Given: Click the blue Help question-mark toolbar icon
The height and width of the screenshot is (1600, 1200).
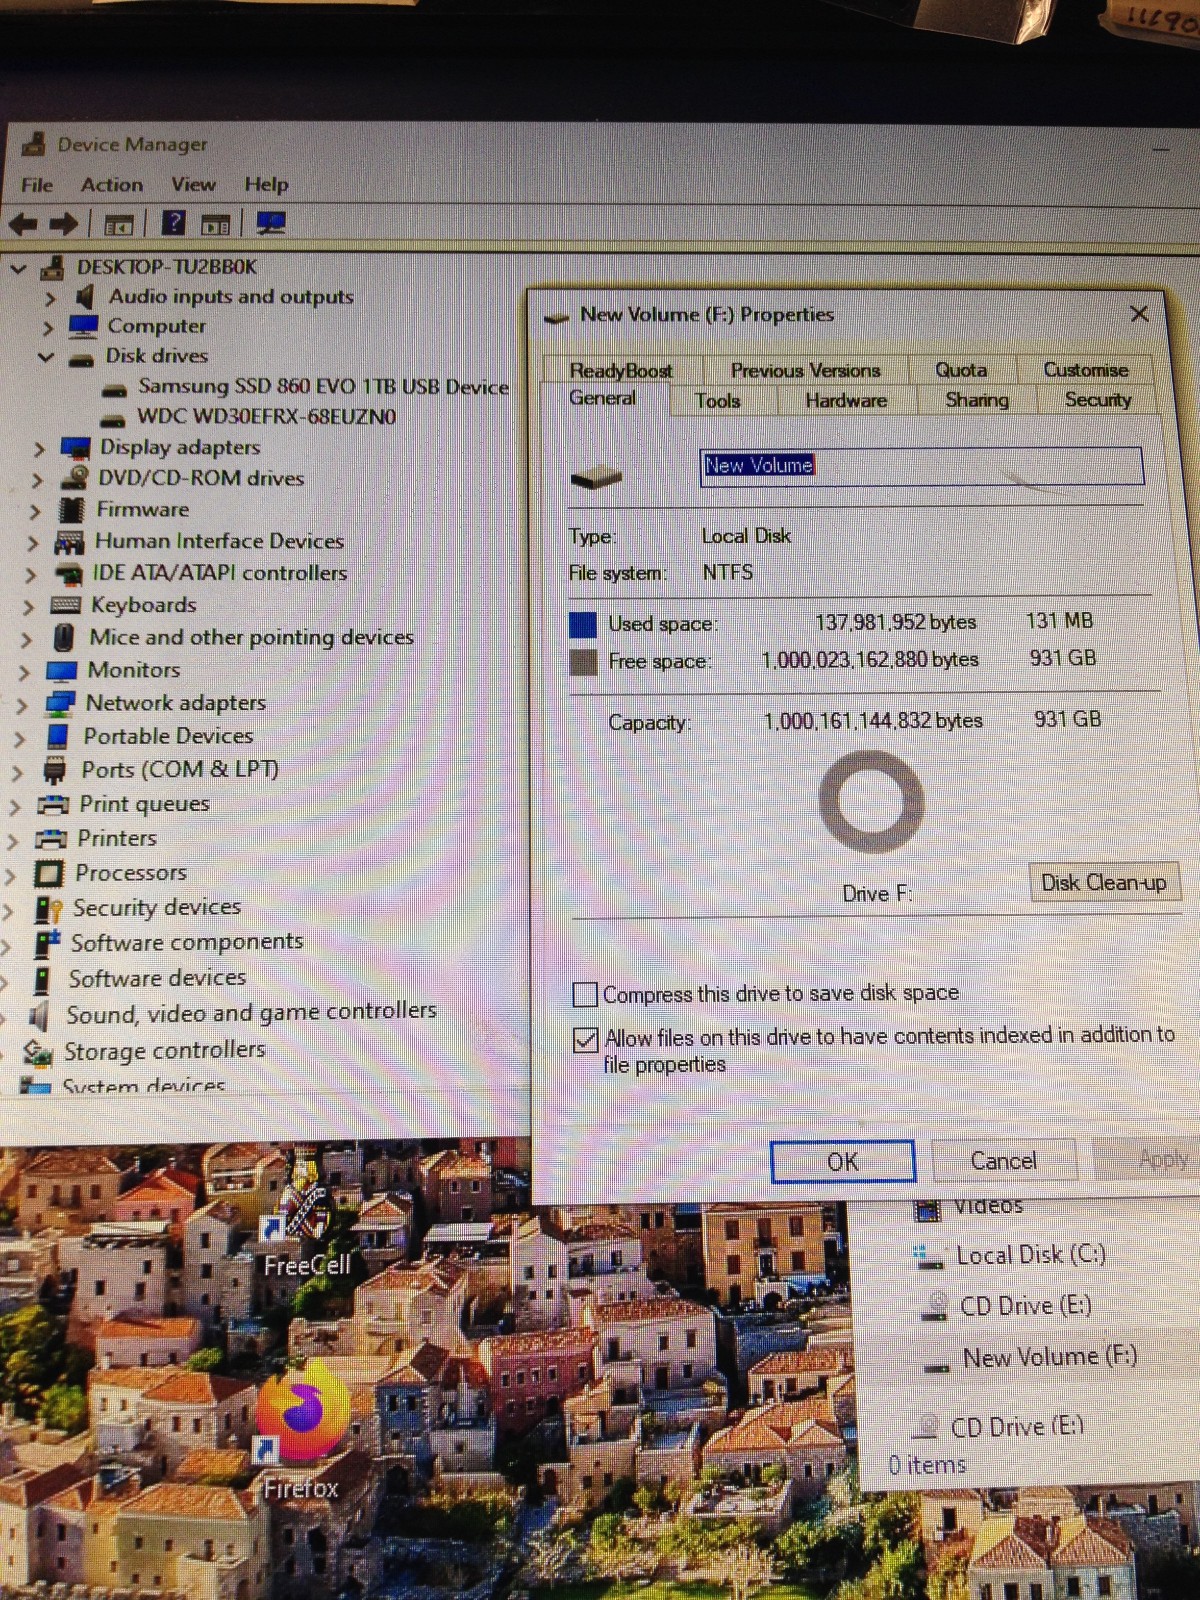Looking at the screenshot, I should (x=173, y=223).
